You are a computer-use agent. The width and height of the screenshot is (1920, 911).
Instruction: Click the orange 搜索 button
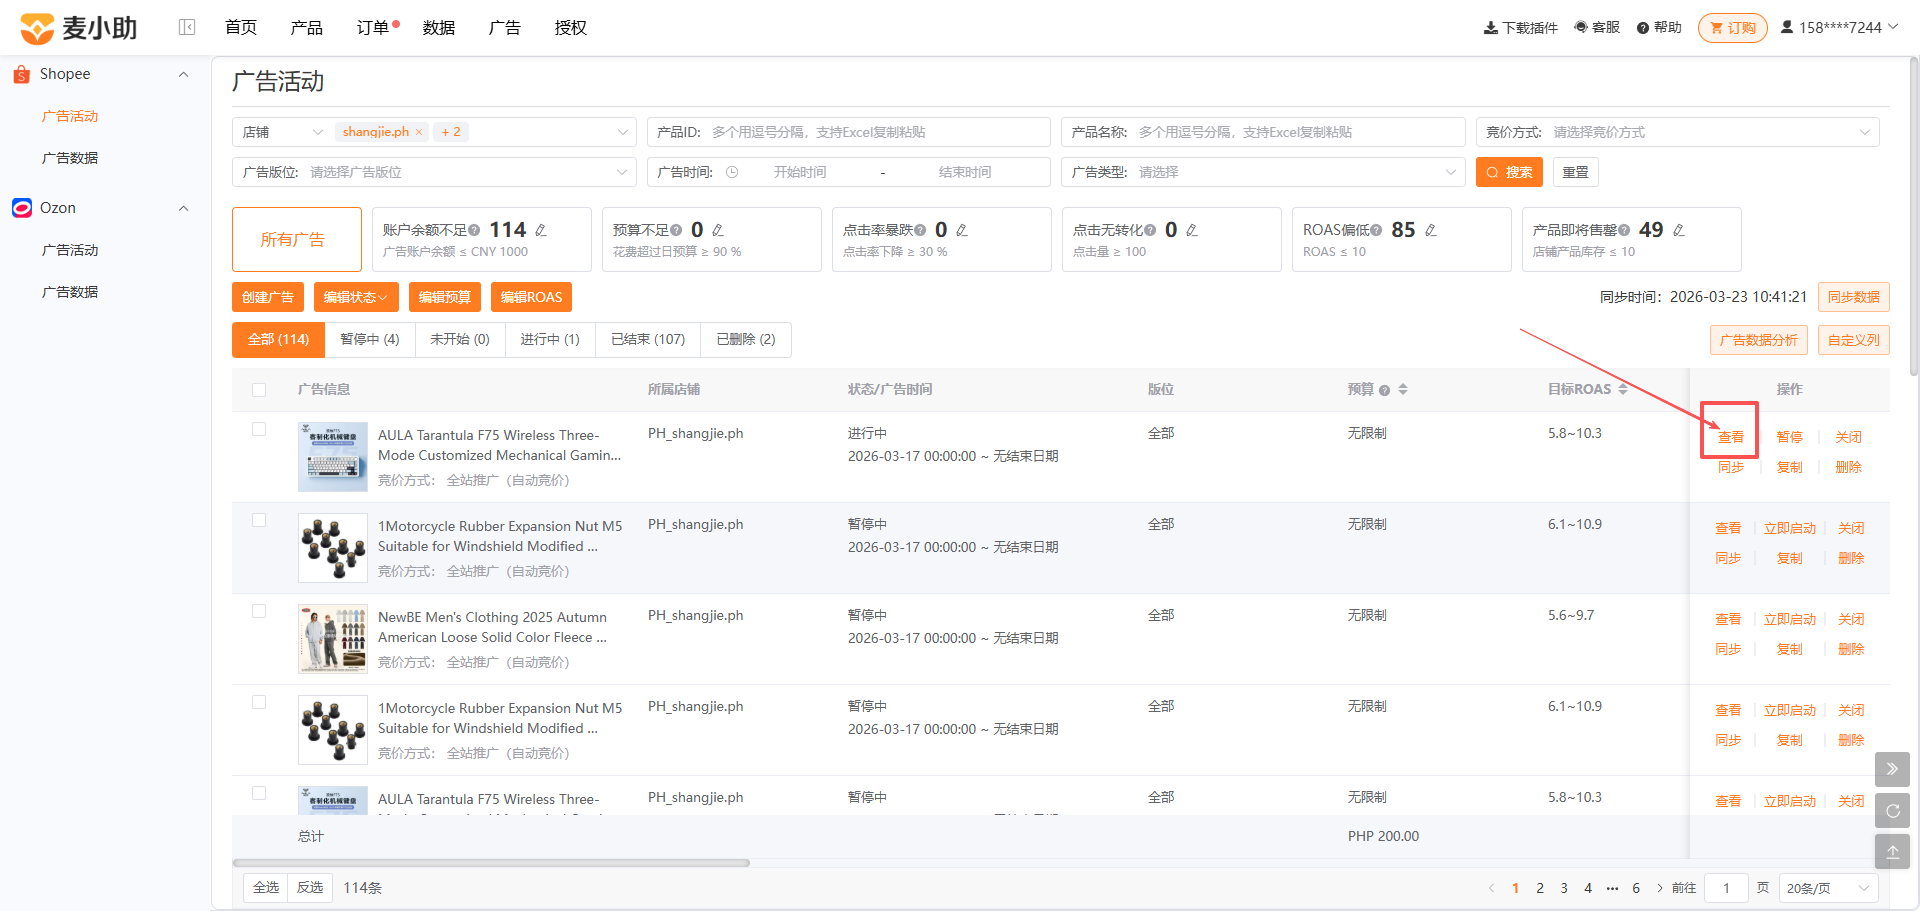click(1509, 172)
